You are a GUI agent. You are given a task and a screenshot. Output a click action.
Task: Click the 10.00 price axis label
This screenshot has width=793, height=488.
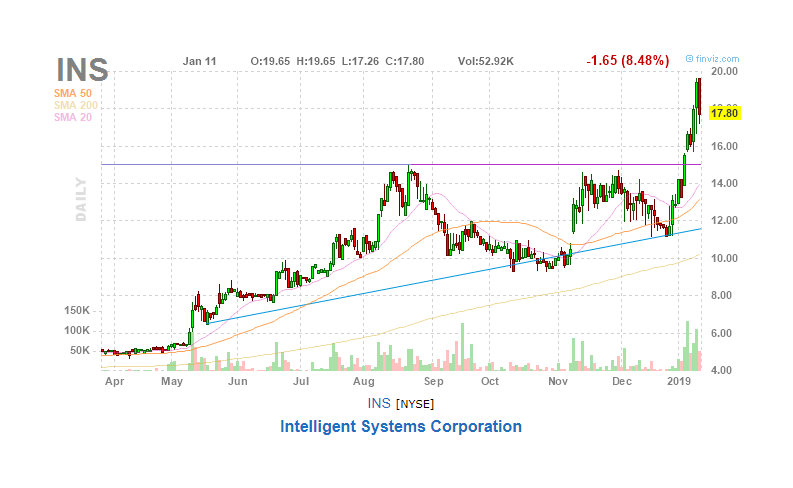(724, 258)
